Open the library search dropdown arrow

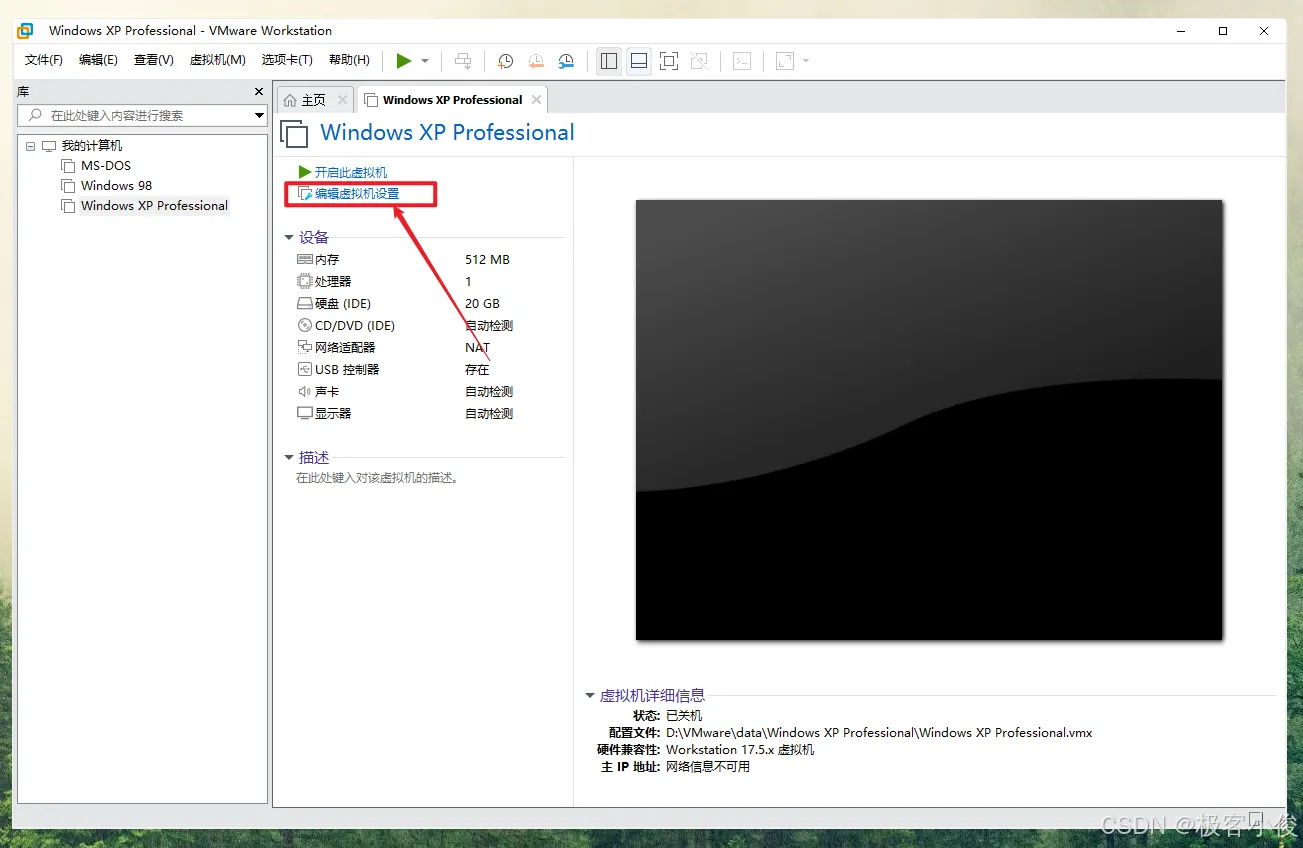click(x=259, y=116)
